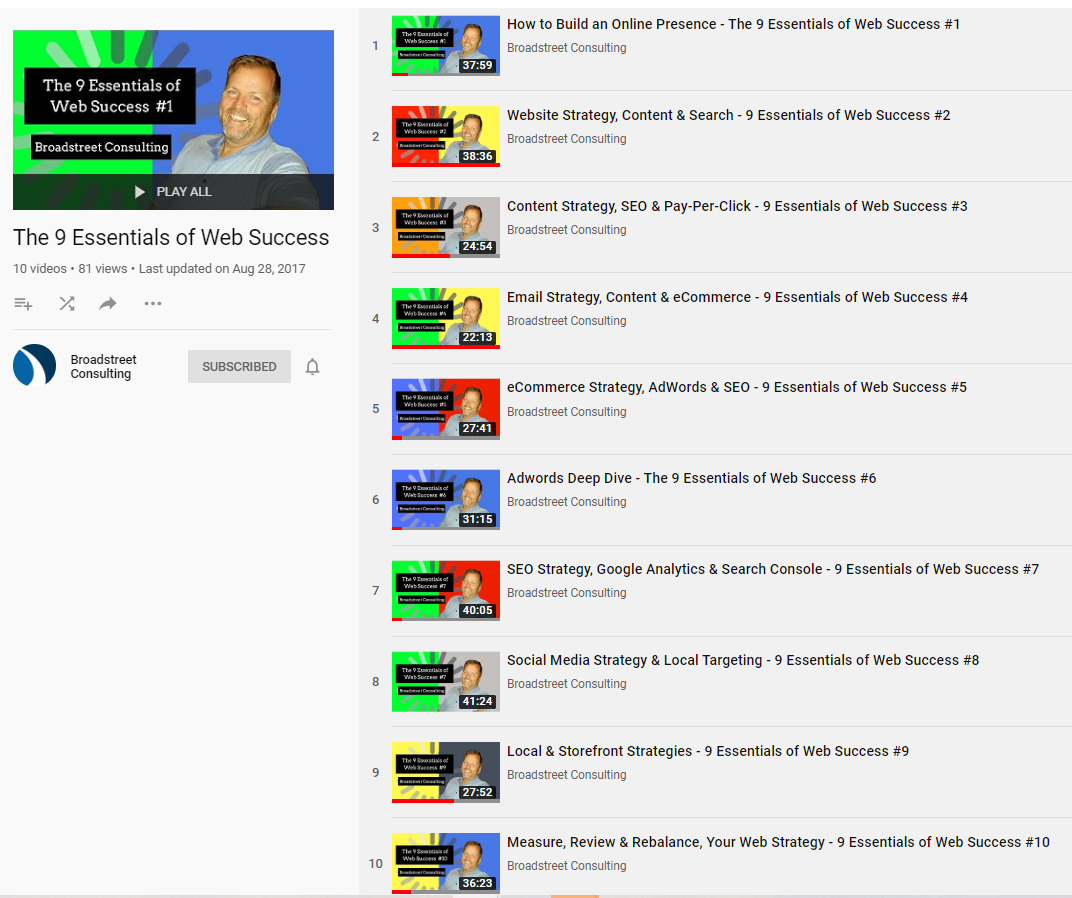Screen dimensions: 1072x898
Task: Open 'Website Strategy, Content & Search' video title
Action: click(728, 116)
